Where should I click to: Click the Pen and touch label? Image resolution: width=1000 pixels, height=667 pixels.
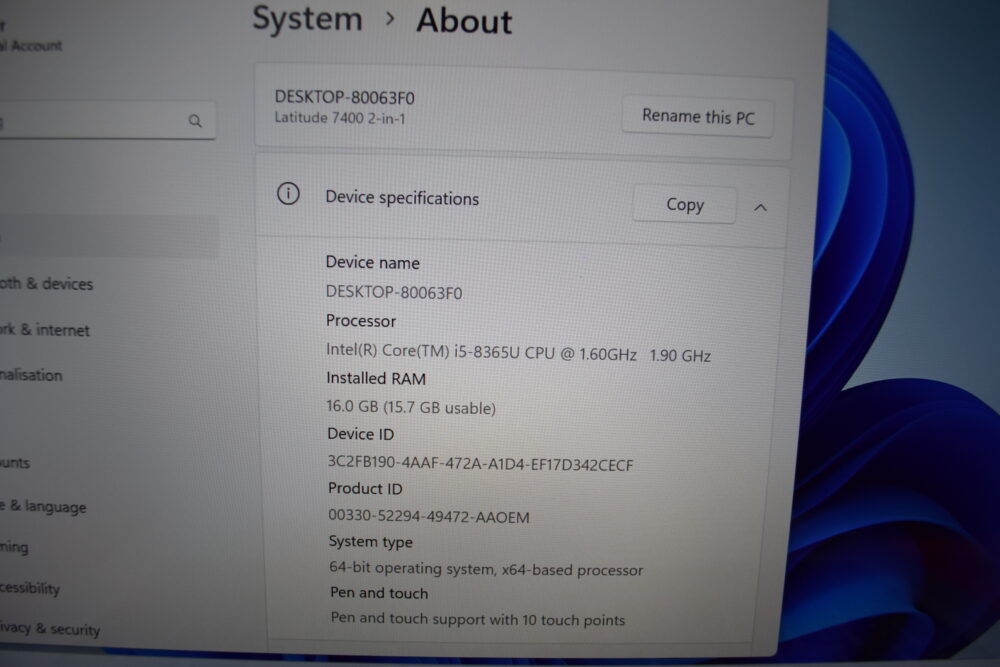coord(379,593)
